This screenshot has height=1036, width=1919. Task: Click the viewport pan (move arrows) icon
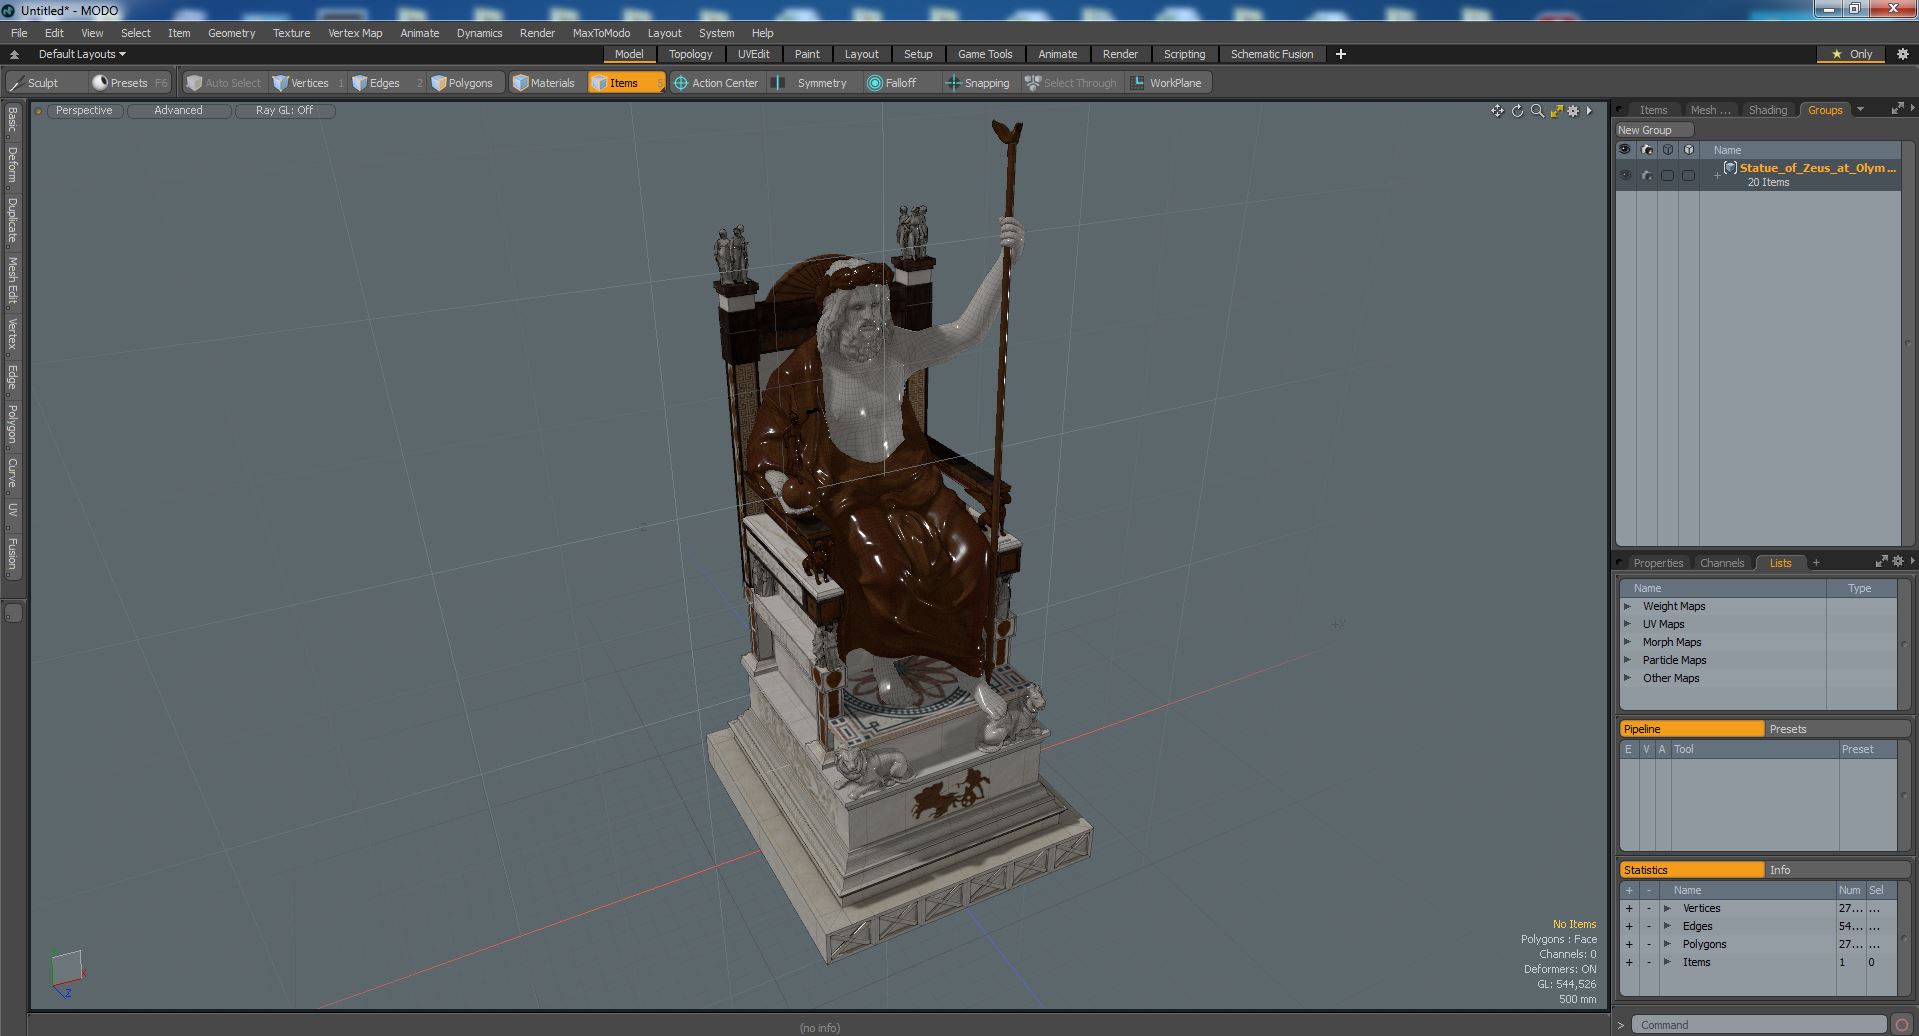point(1497,111)
